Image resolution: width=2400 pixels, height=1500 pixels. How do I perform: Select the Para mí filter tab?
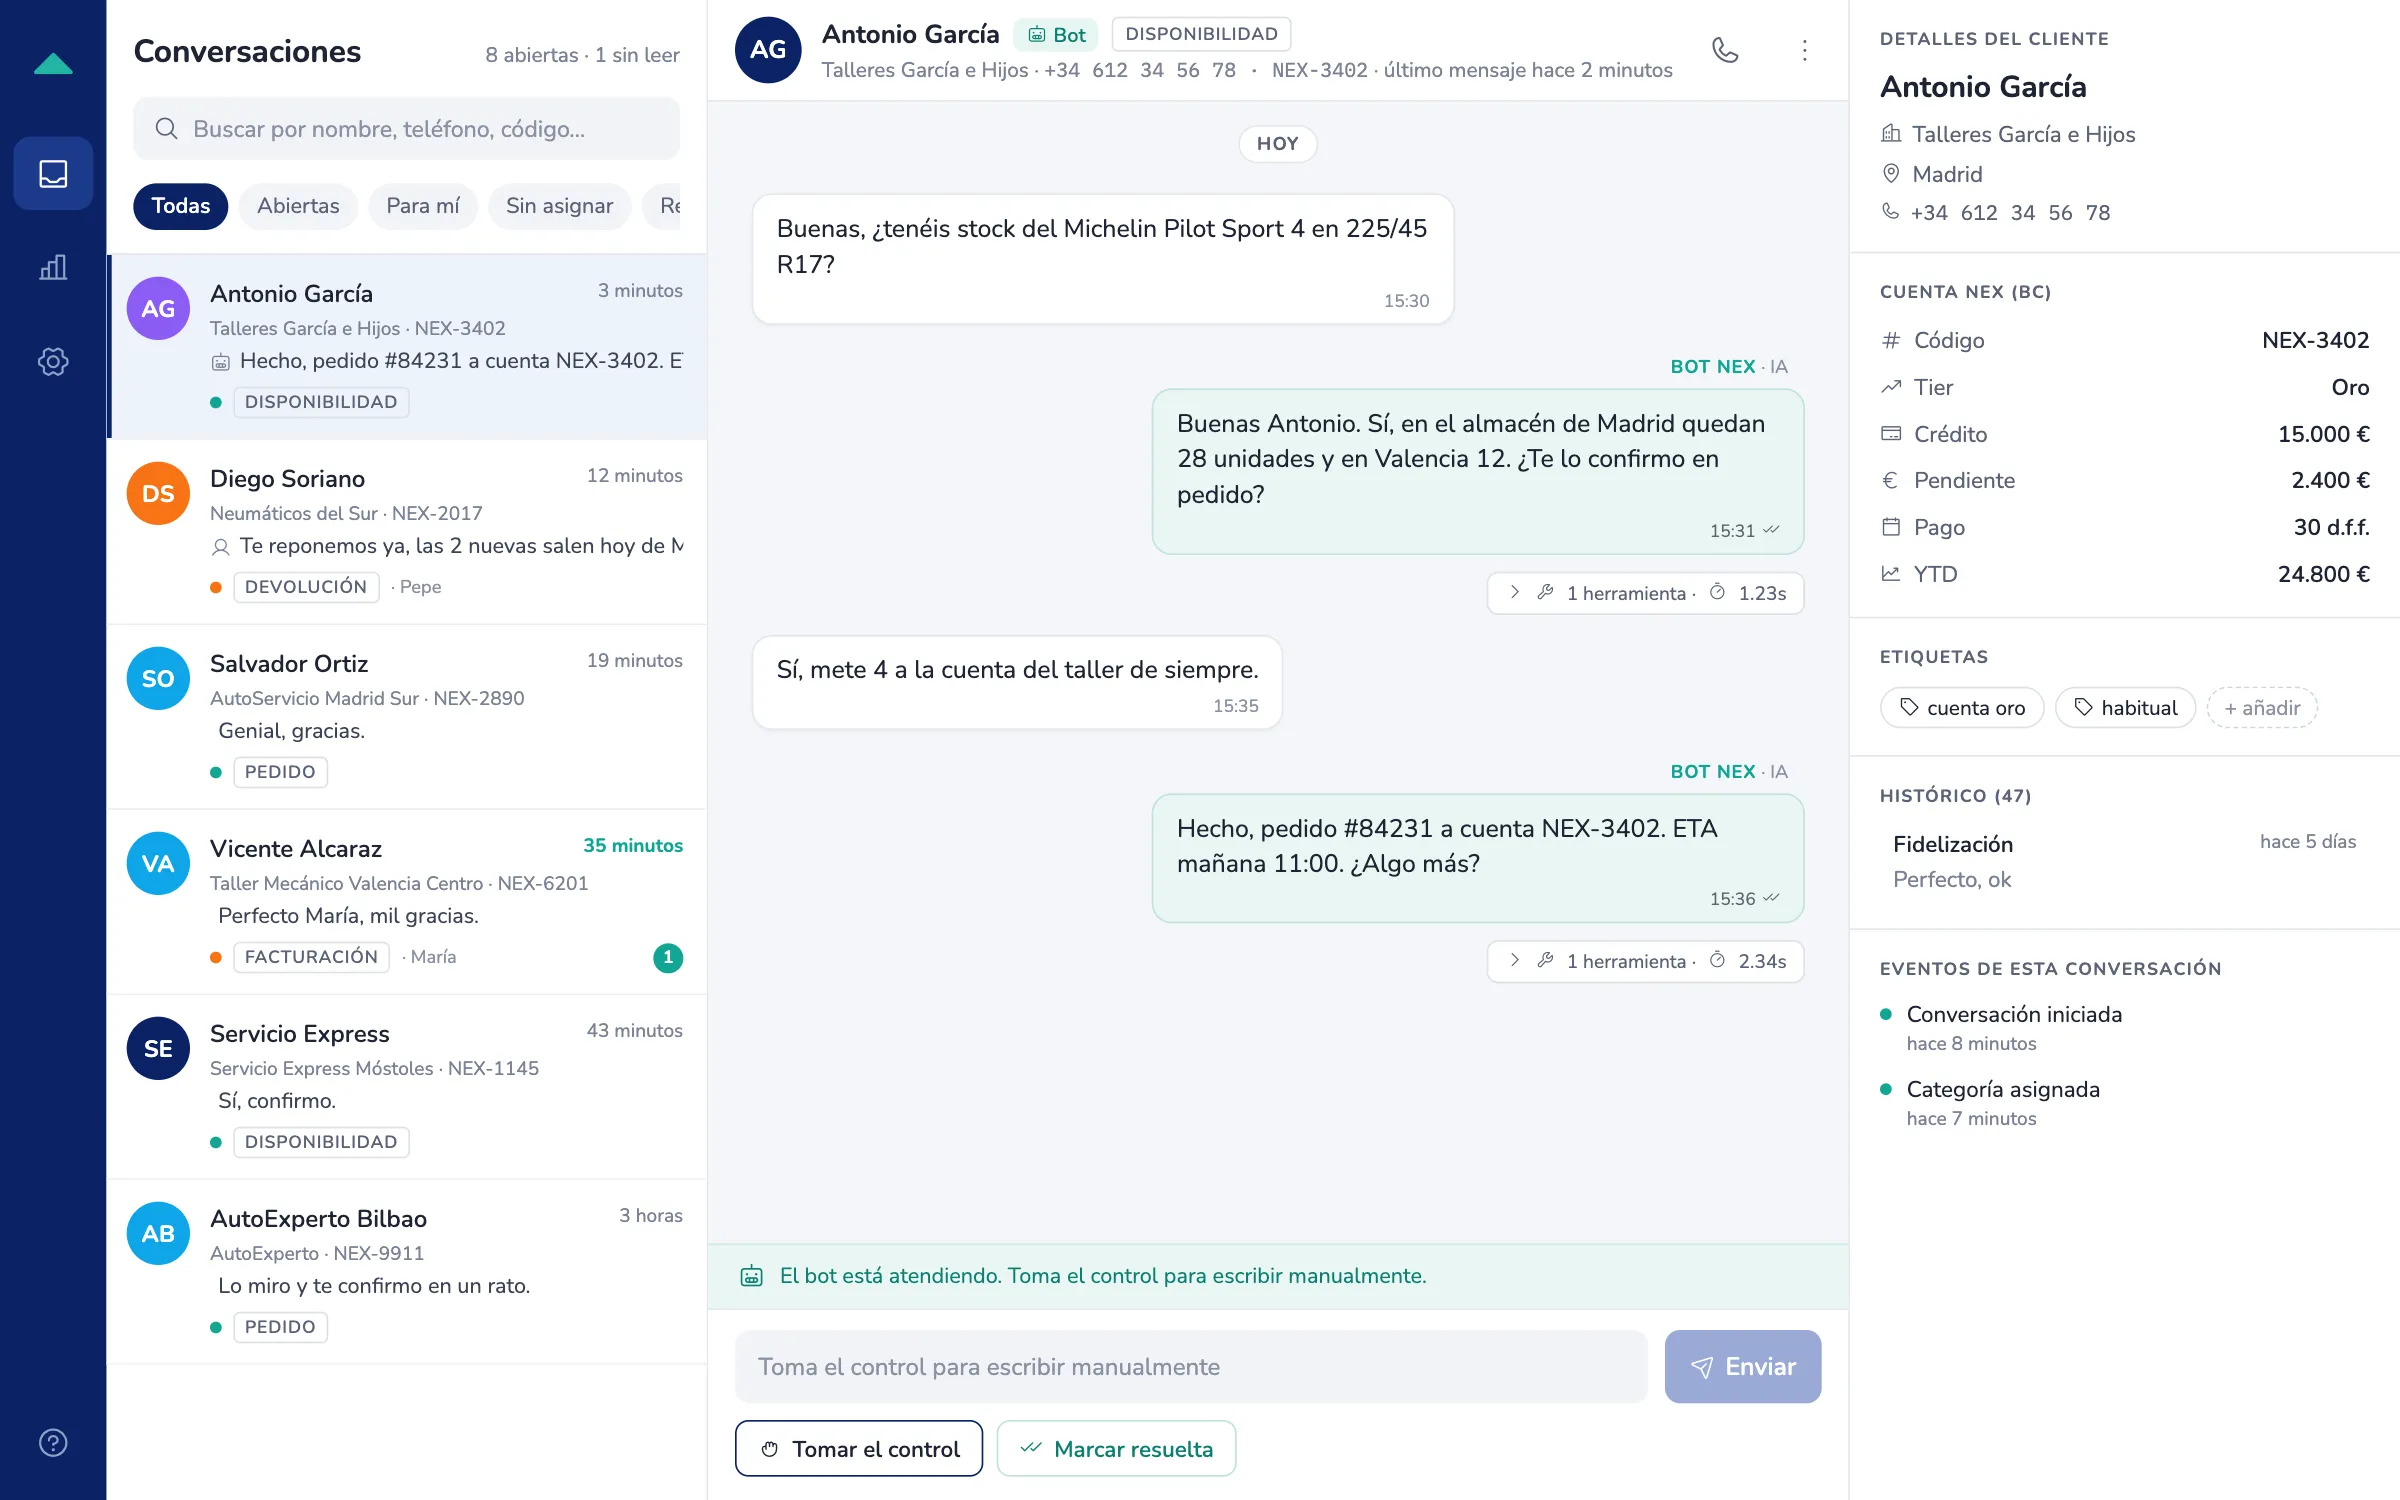(x=423, y=206)
